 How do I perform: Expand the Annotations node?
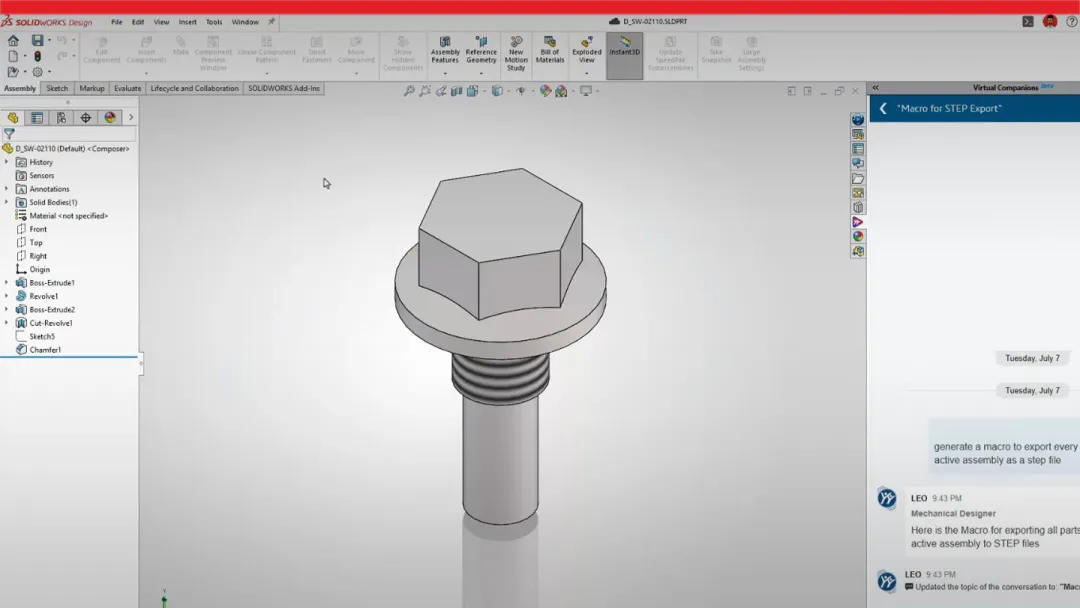tap(7, 189)
